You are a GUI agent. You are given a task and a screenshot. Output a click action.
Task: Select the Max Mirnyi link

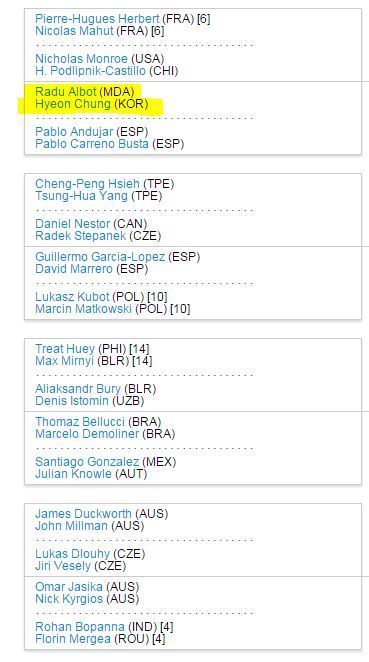coord(64,361)
